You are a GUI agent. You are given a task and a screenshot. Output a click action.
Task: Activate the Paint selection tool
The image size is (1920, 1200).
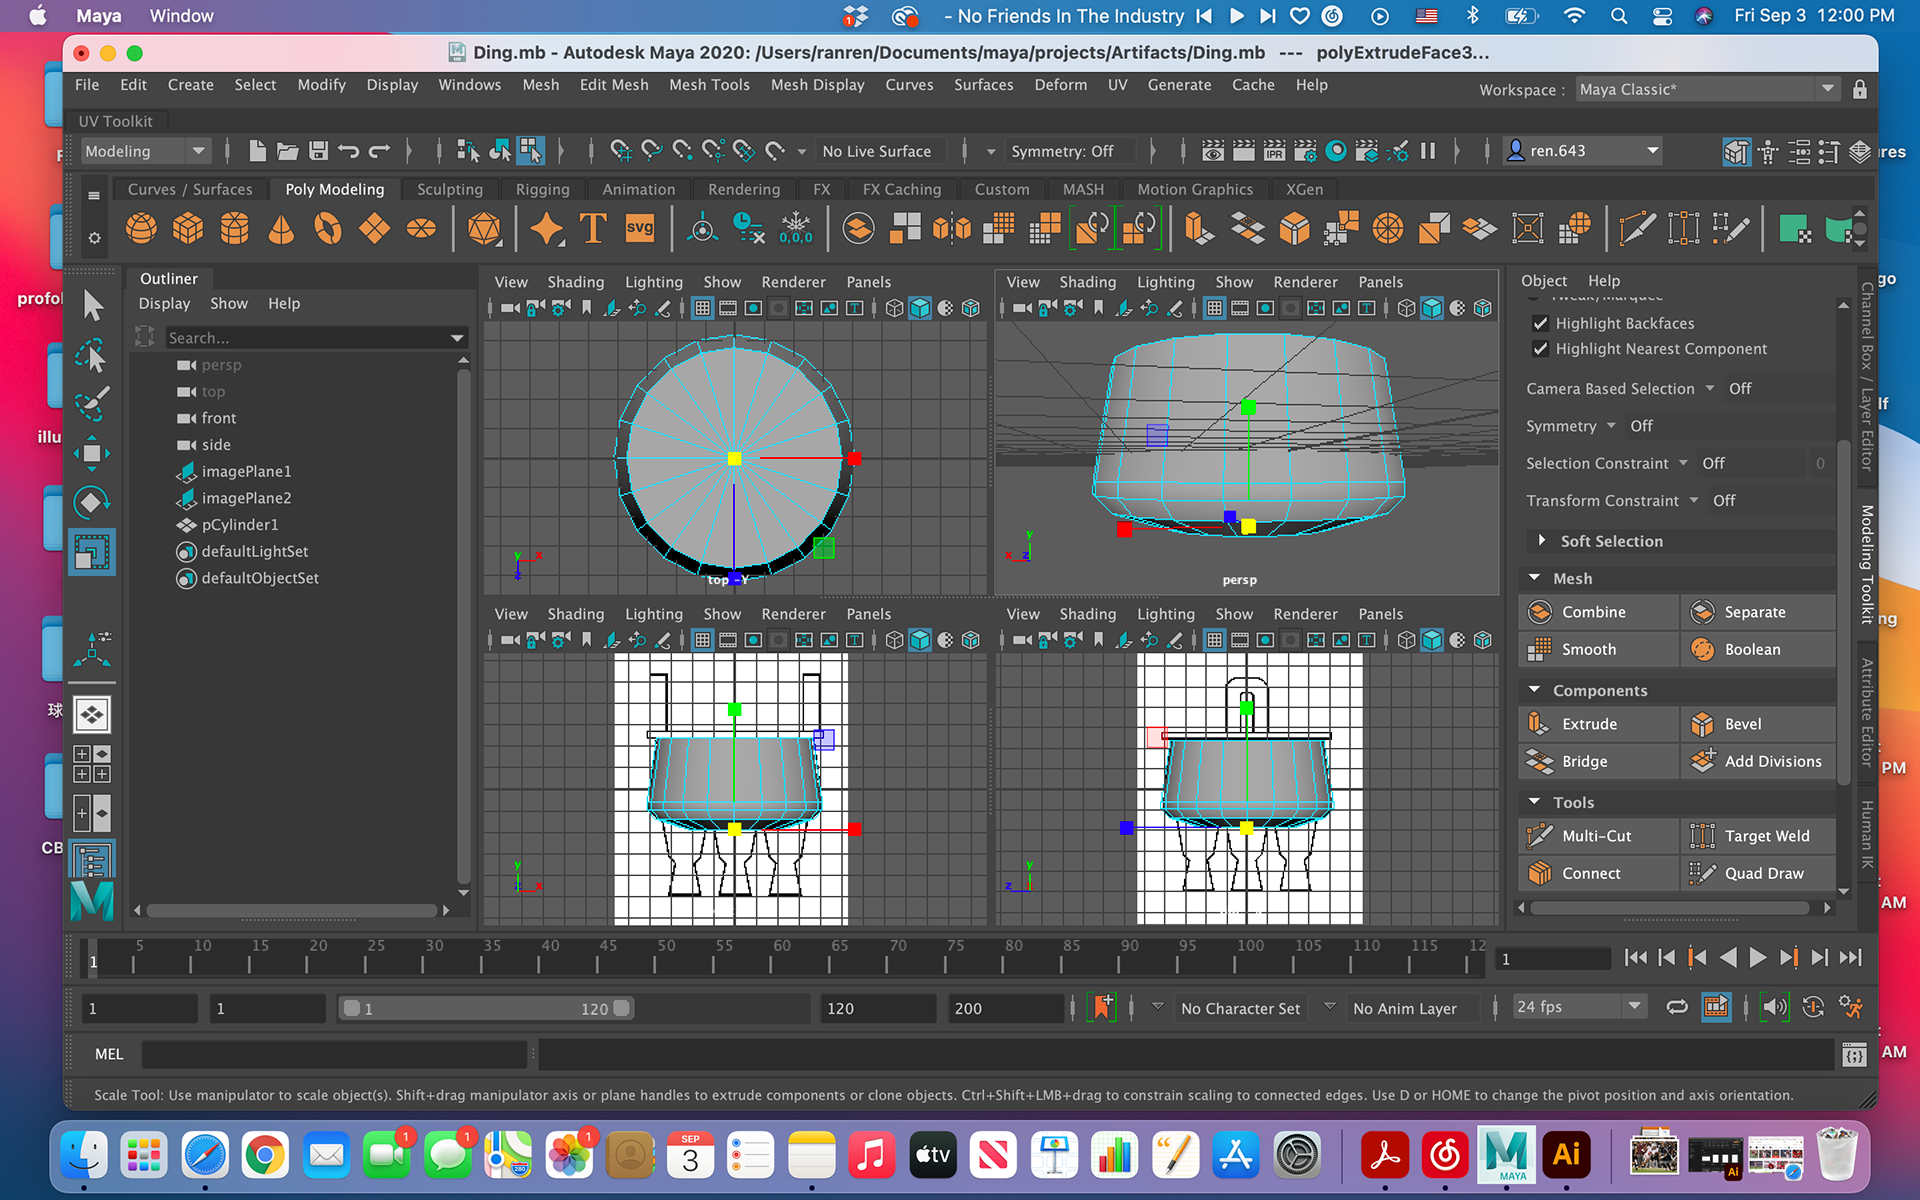(x=92, y=404)
